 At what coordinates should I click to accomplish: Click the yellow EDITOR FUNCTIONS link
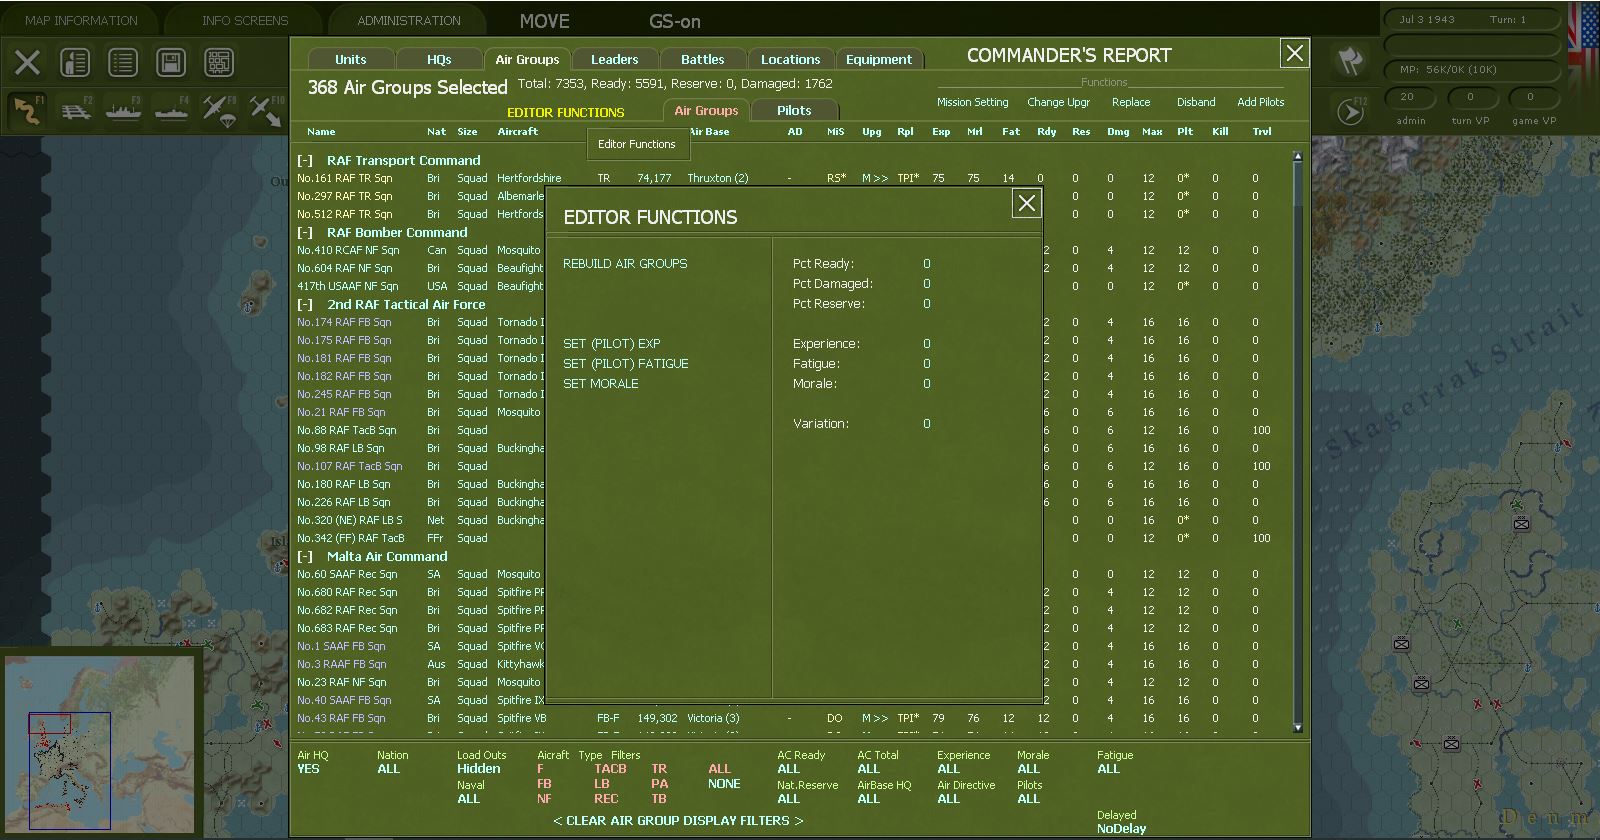coord(565,112)
